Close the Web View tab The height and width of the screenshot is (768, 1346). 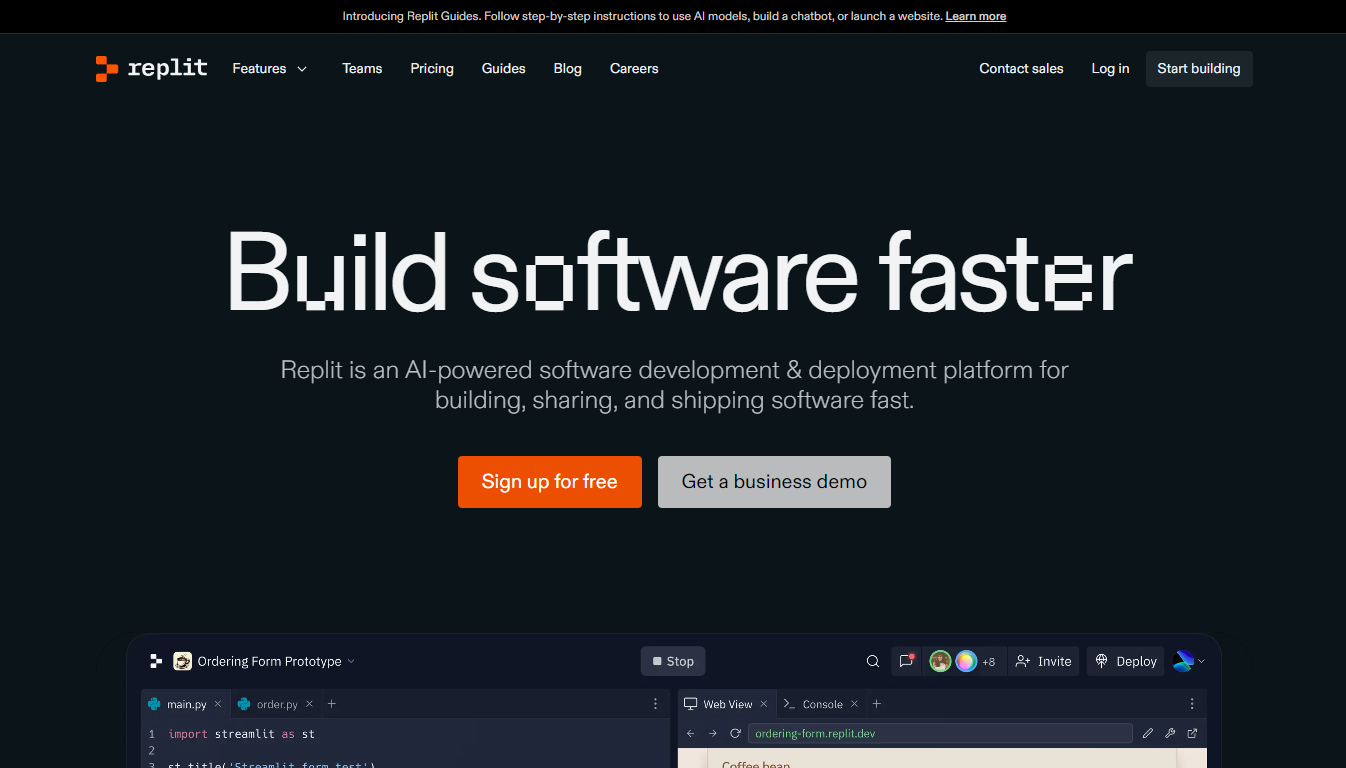764,704
